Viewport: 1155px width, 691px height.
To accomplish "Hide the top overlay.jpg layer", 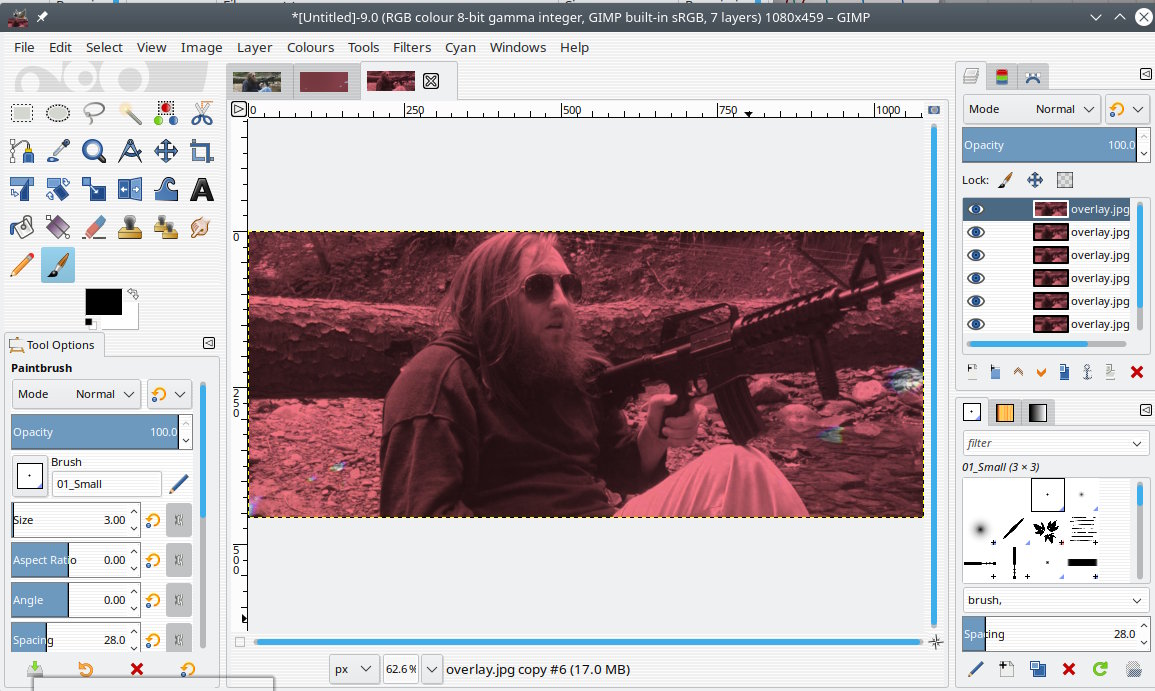I will 976,209.
